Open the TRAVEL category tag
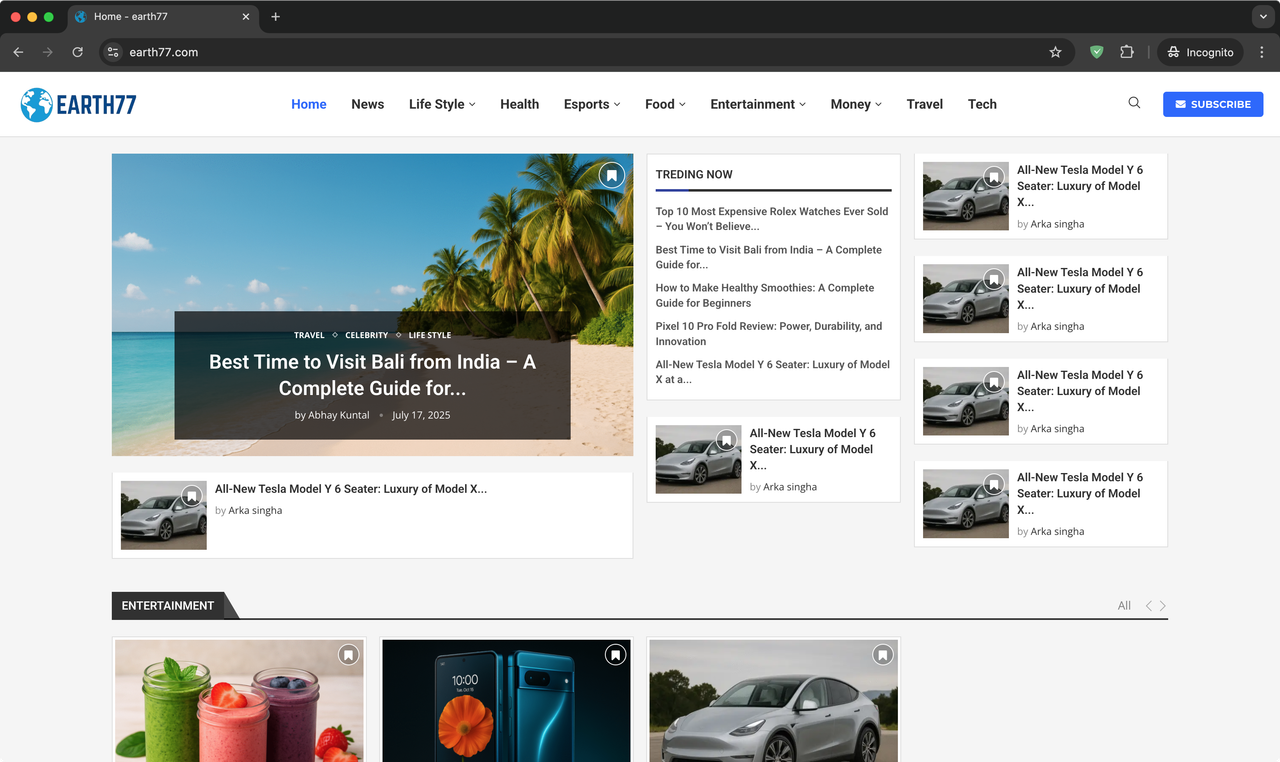 tap(309, 335)
